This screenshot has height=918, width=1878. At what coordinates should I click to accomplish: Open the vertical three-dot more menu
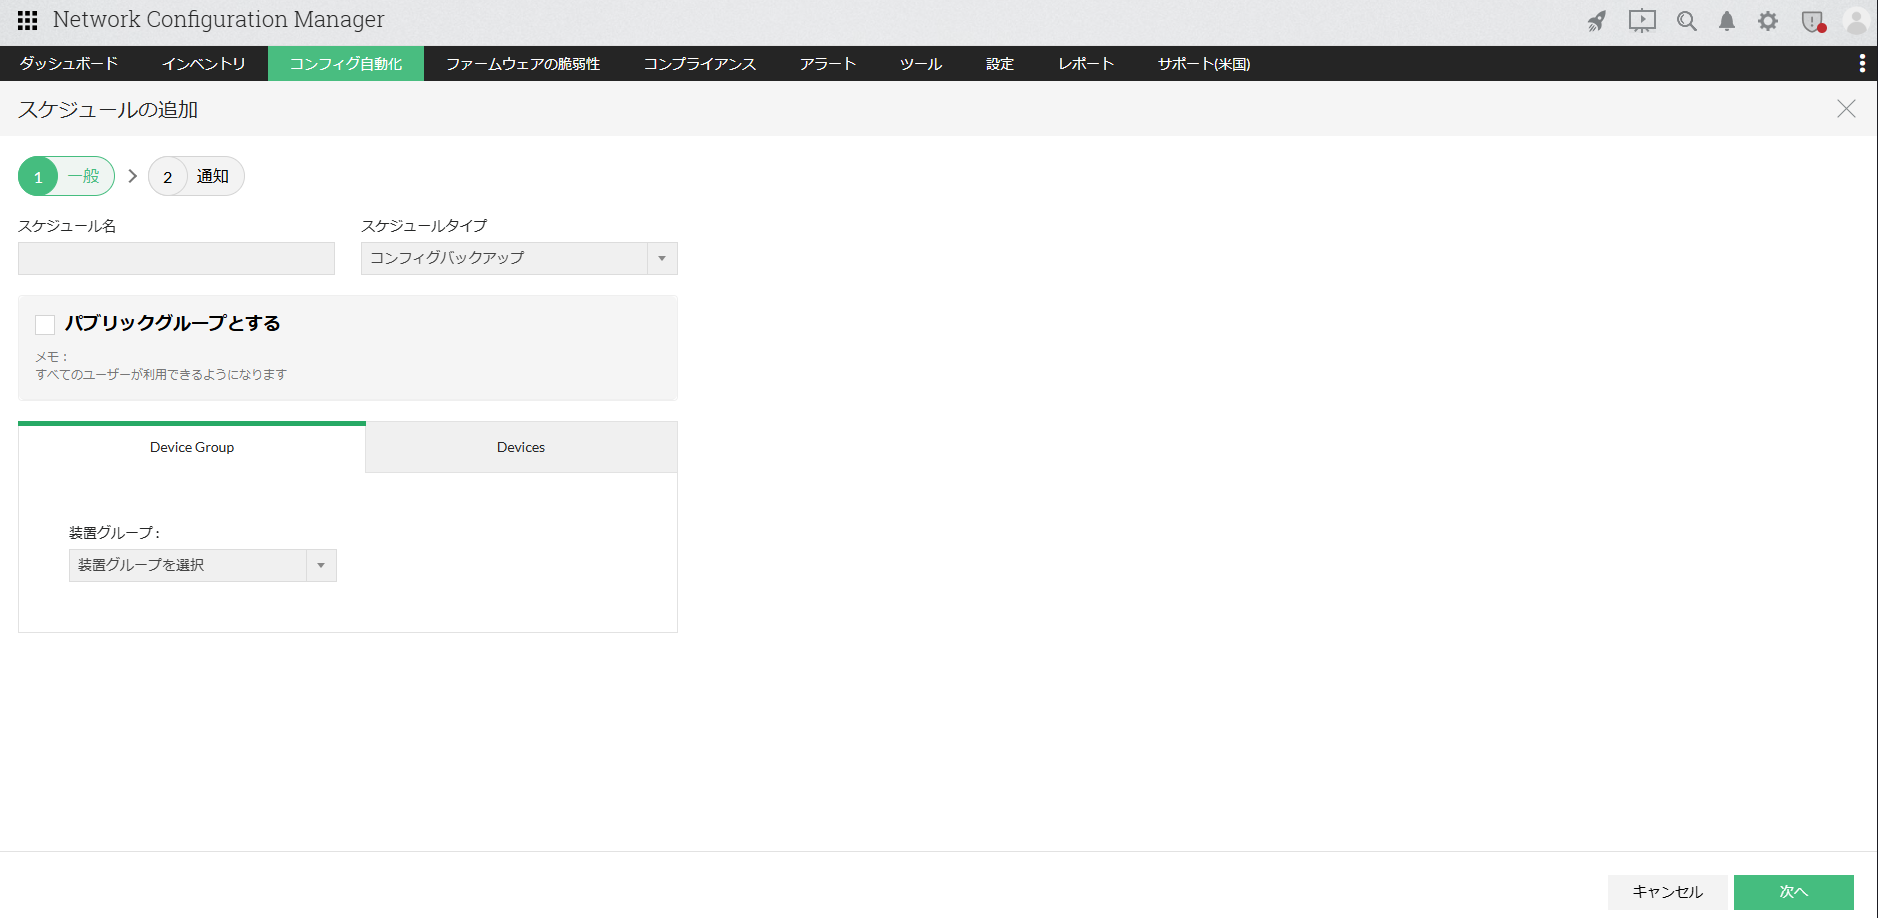point(1862,64)
